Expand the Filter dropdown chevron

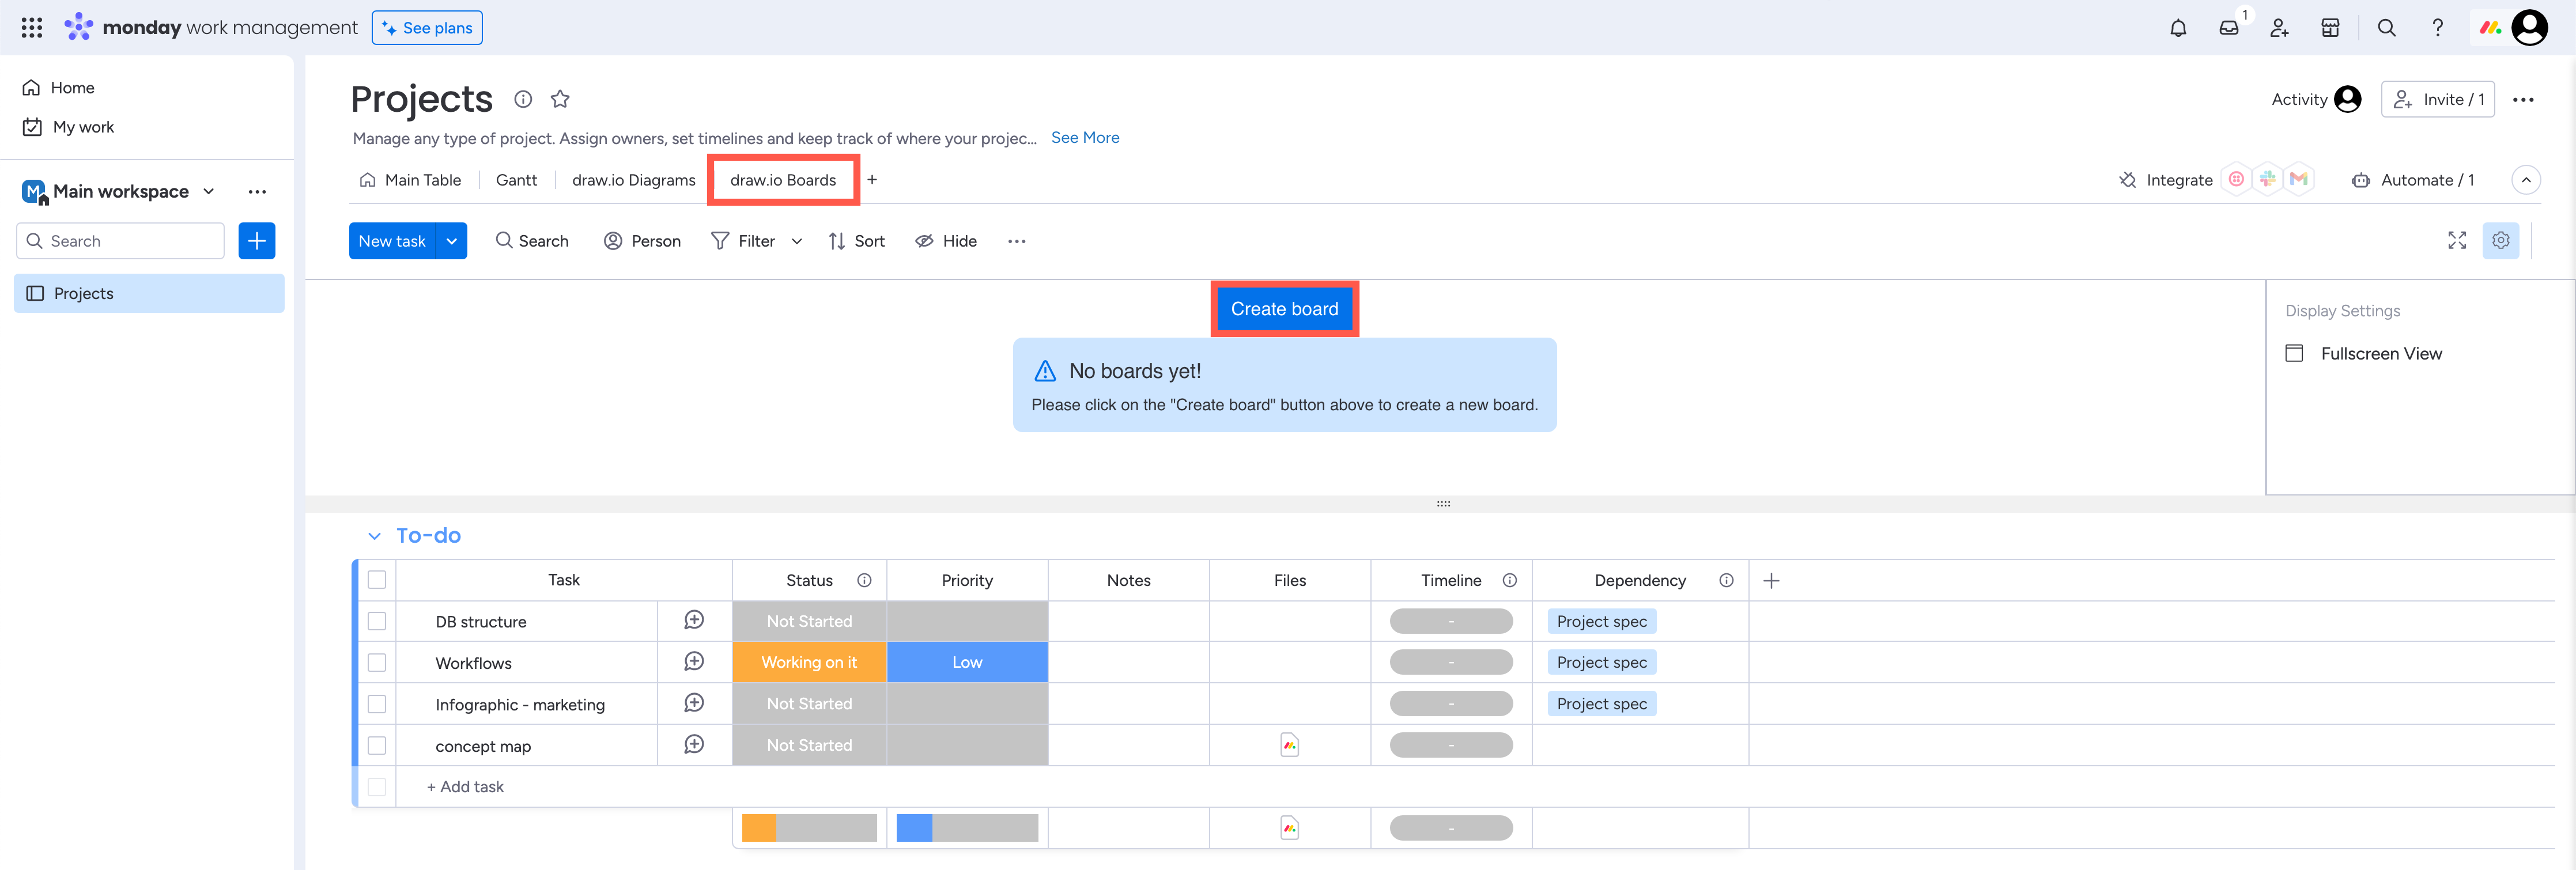pyautogui.click(x=796, y=240)
